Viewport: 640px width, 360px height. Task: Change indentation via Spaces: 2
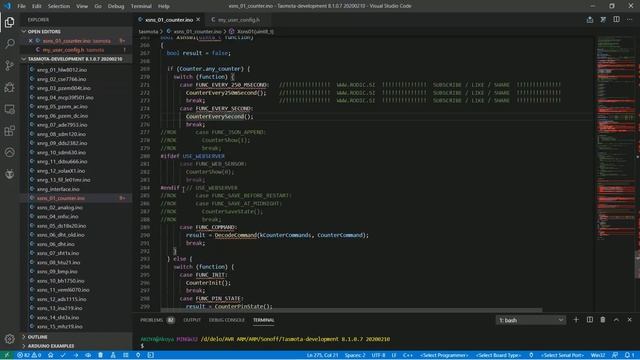(355, 355)
